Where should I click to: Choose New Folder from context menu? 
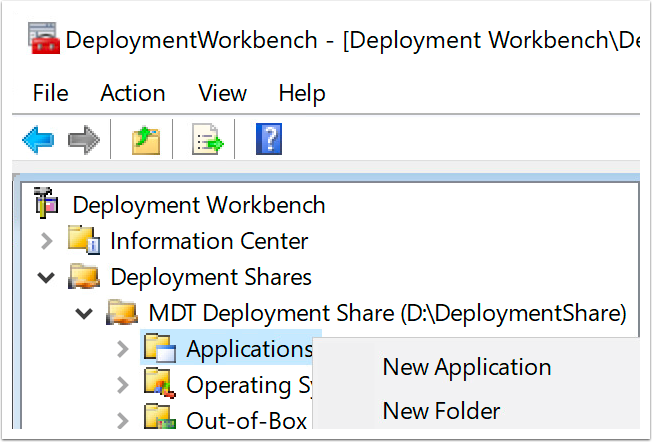click(x=441, y=411)
